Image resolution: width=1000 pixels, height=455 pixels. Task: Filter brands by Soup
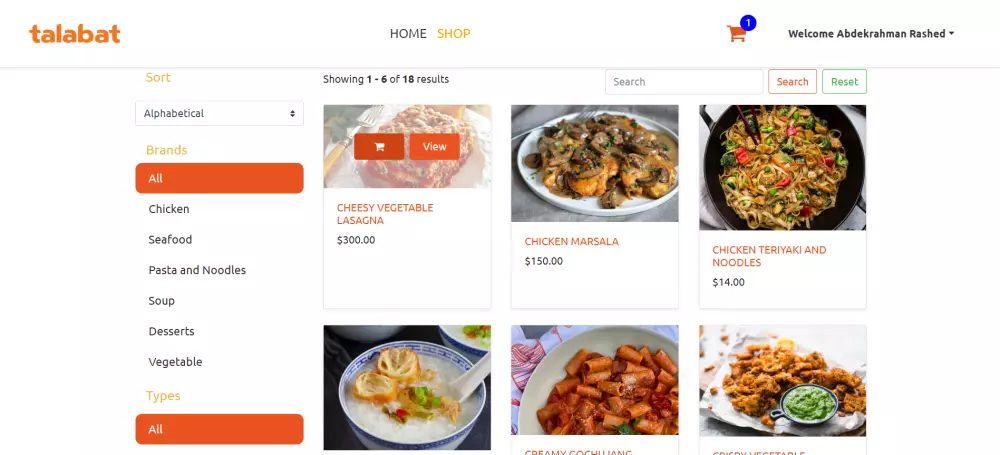[162, 301]
